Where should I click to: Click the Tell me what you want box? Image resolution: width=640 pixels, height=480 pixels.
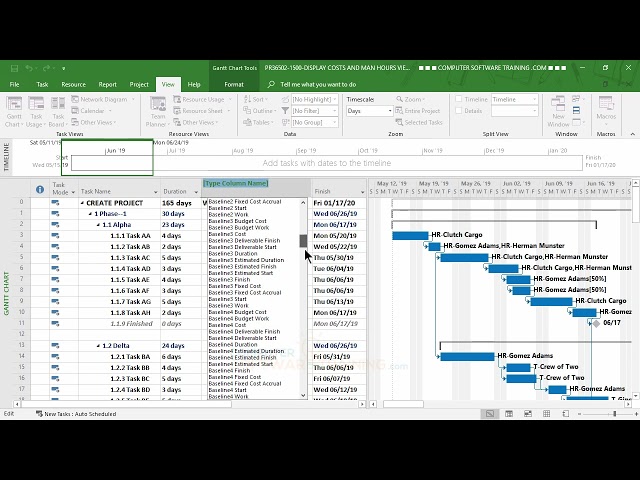318,84
